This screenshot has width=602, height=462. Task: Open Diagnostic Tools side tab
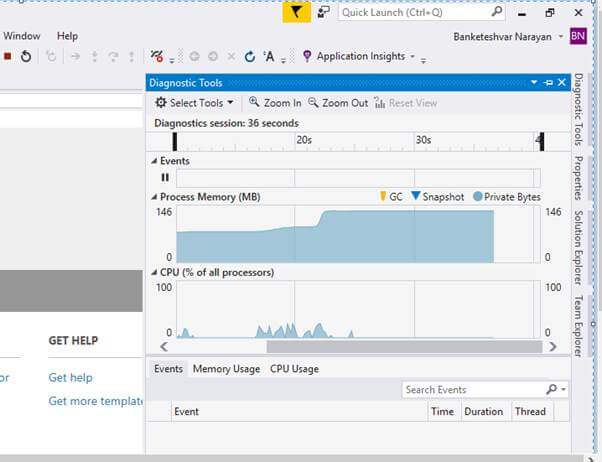579,109
